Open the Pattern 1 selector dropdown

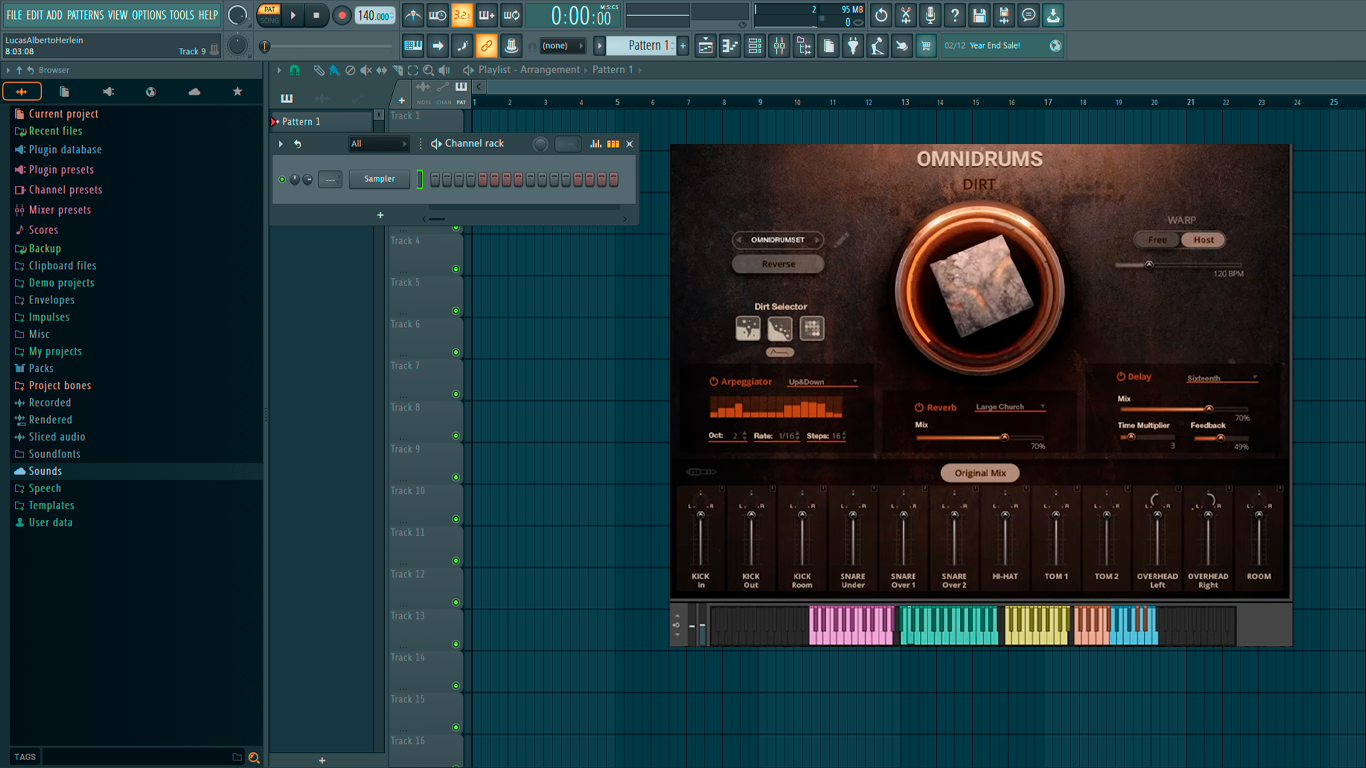click(642, 45)
